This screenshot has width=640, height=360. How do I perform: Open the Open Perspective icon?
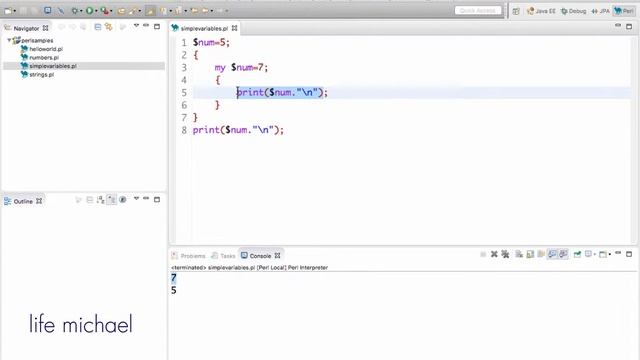[516, 11]
